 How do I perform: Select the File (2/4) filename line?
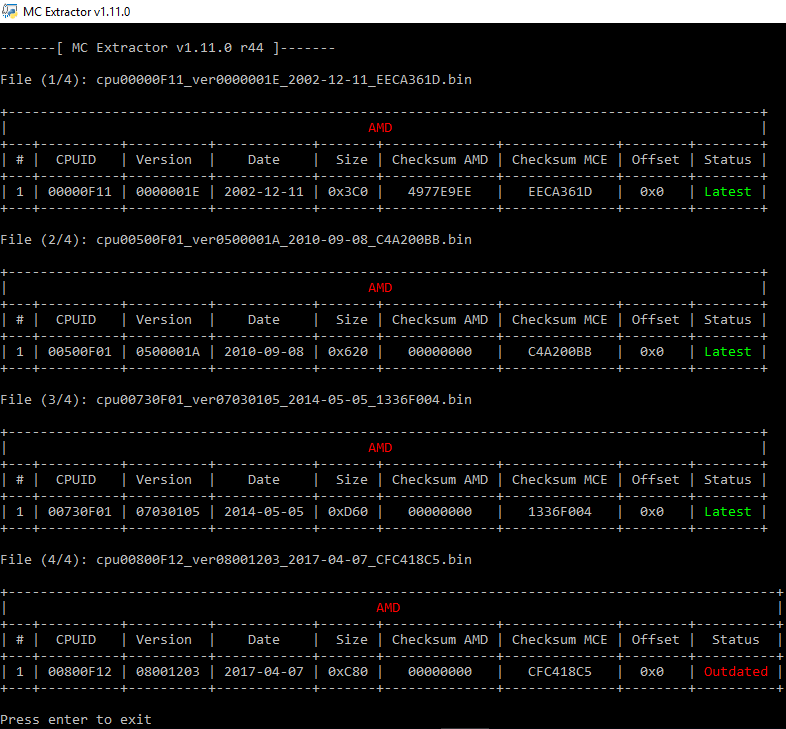(236, 240)
